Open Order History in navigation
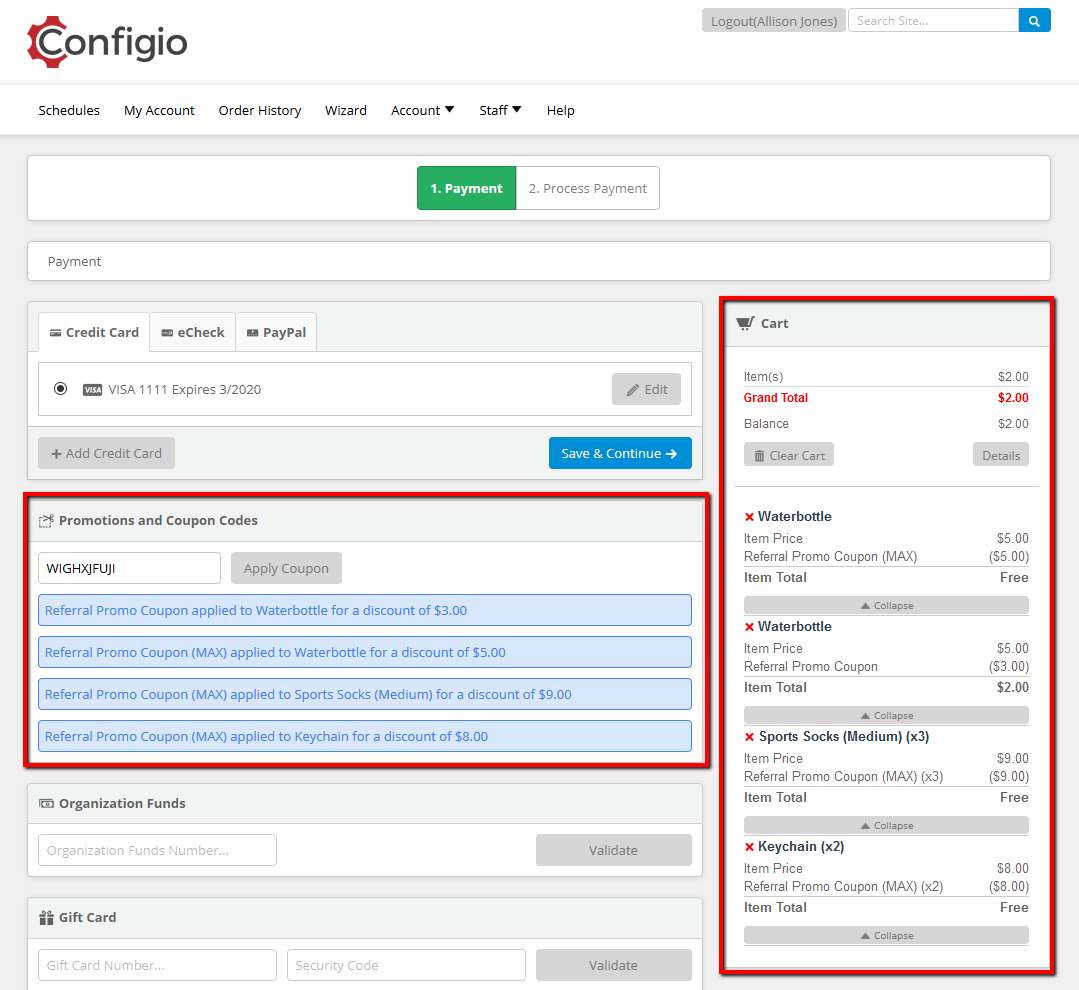 pos(259,110)
